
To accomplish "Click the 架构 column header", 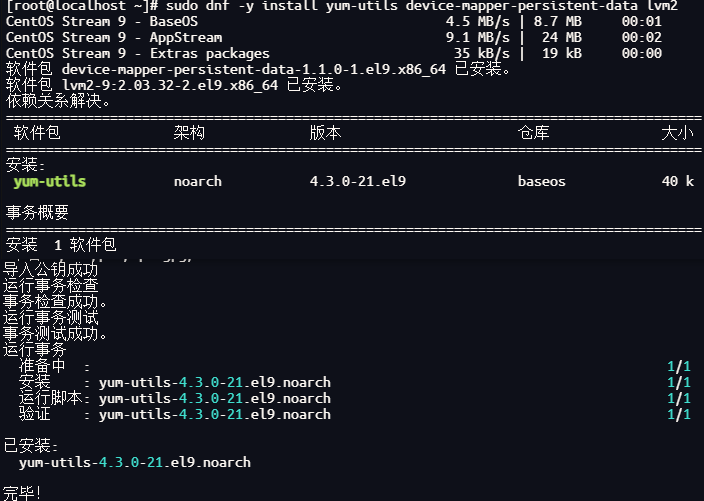I will coord(189,132).
